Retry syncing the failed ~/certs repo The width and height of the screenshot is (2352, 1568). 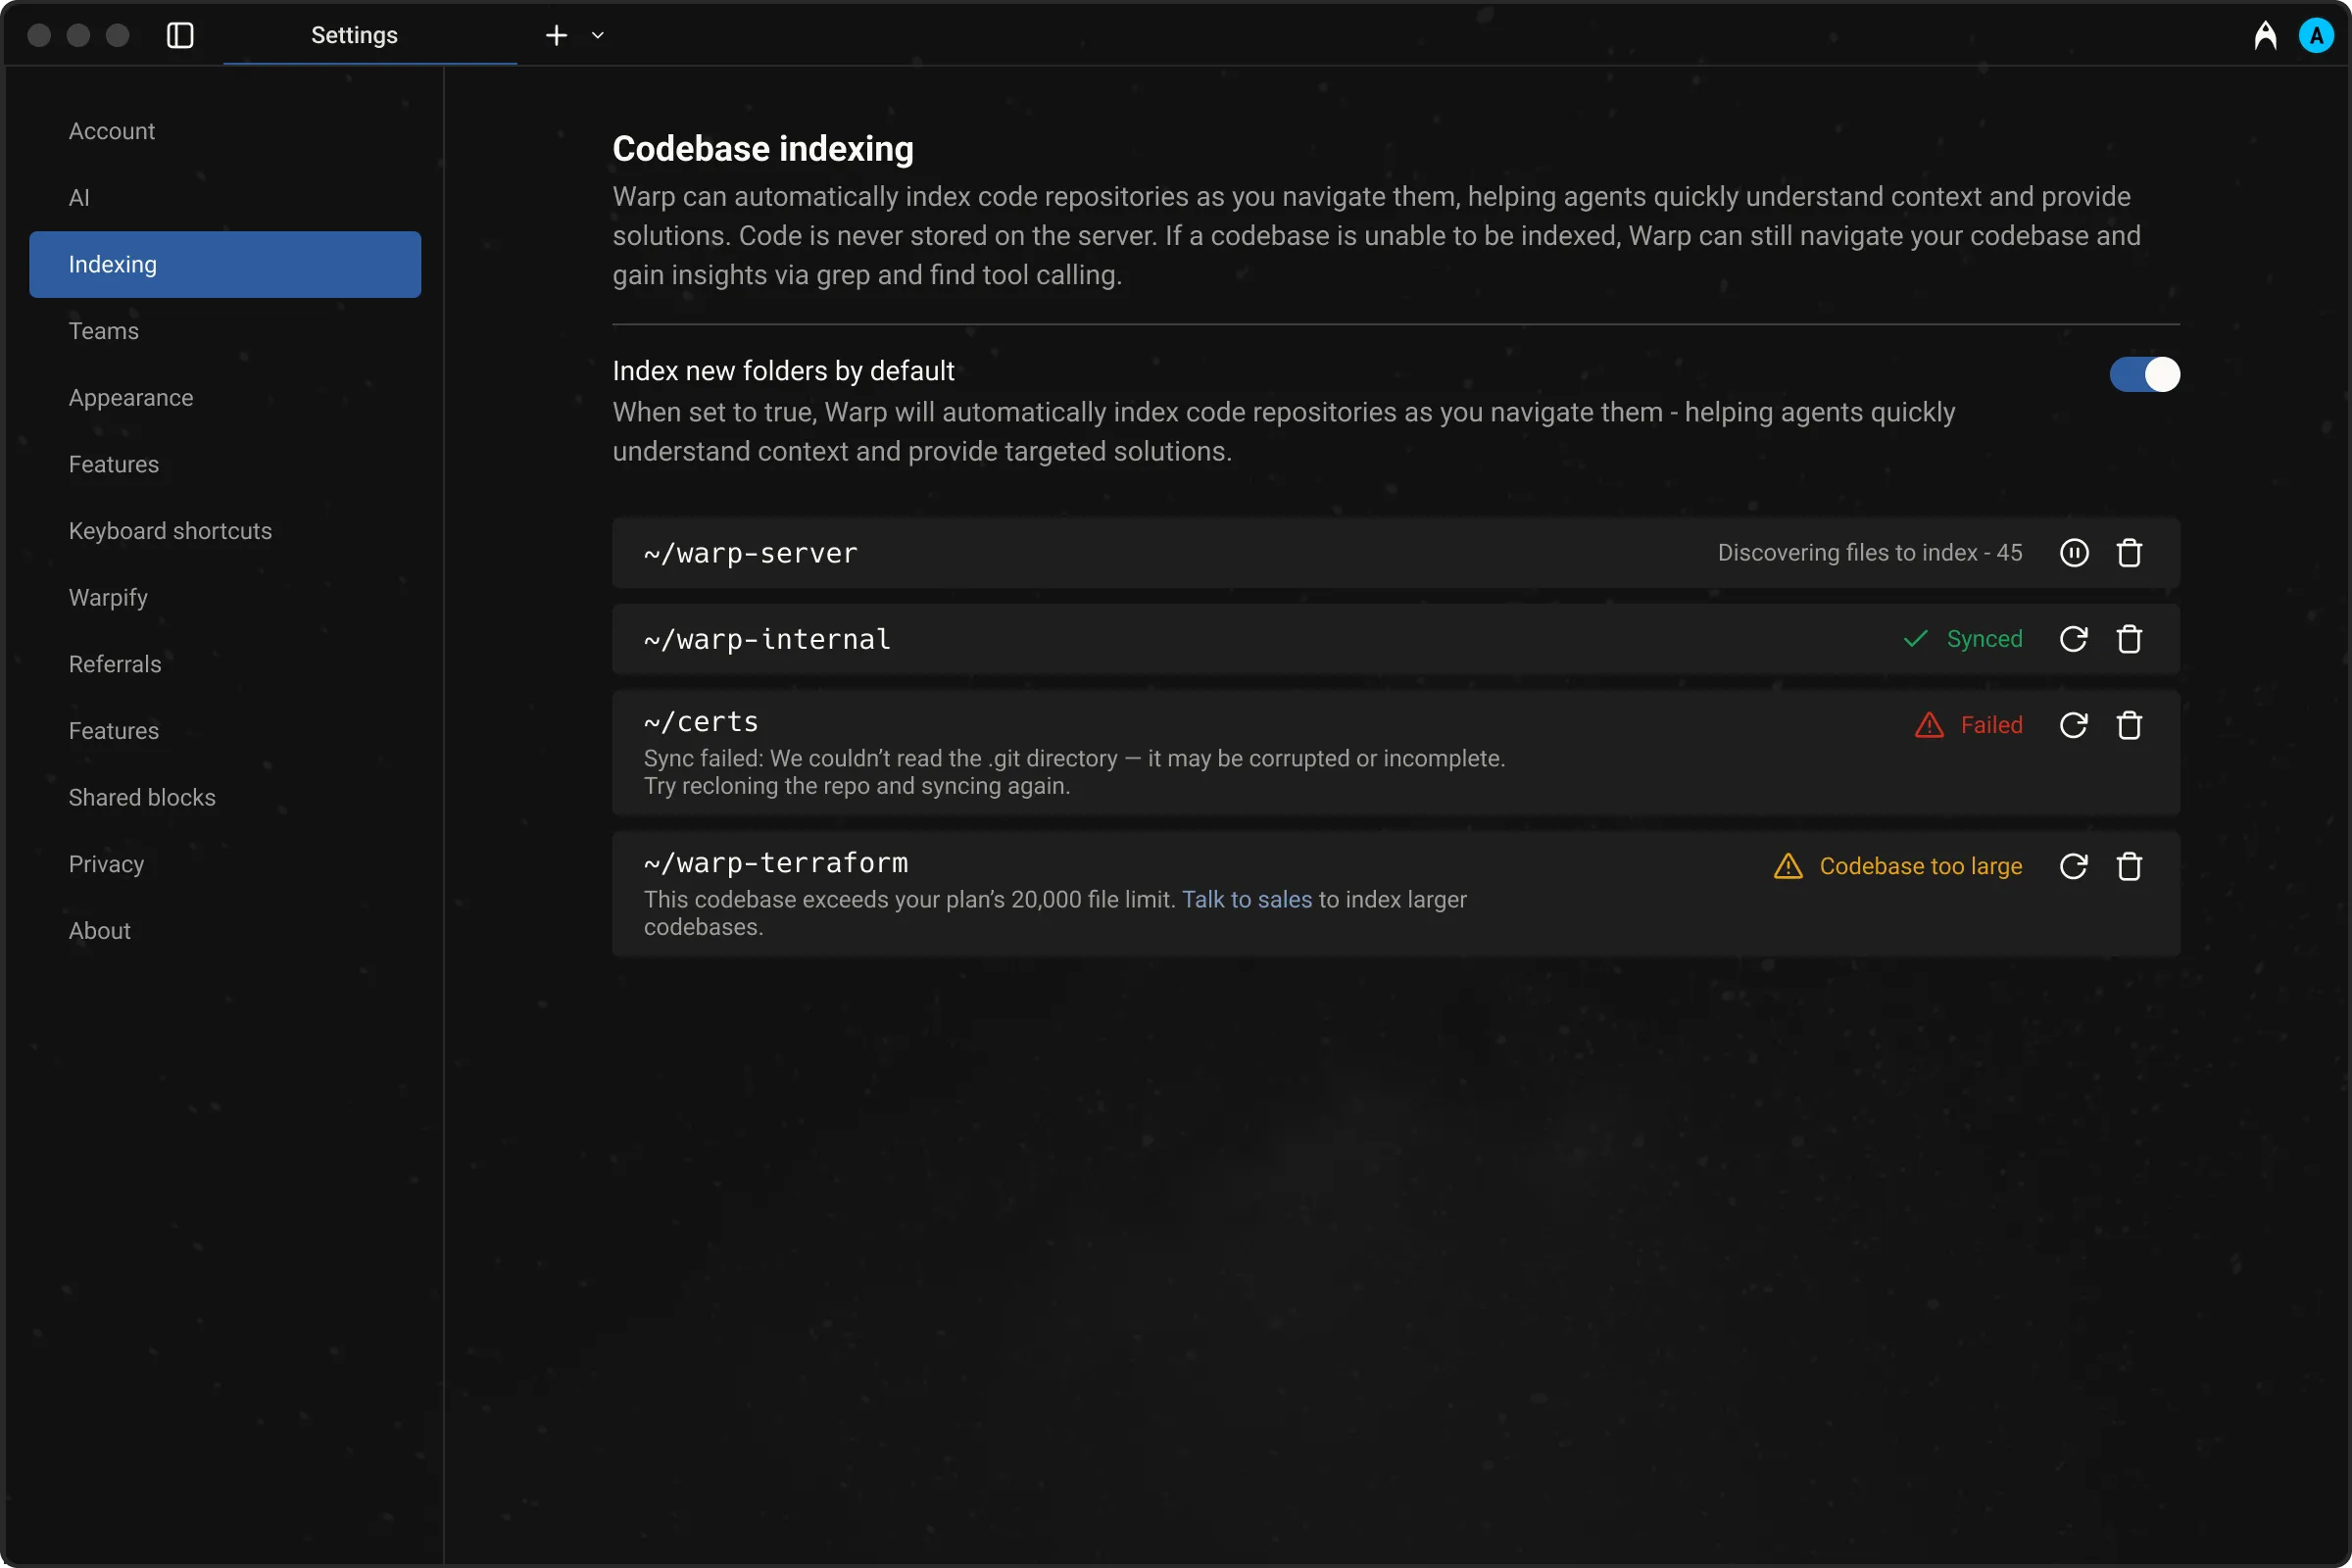pos(2074,724)
